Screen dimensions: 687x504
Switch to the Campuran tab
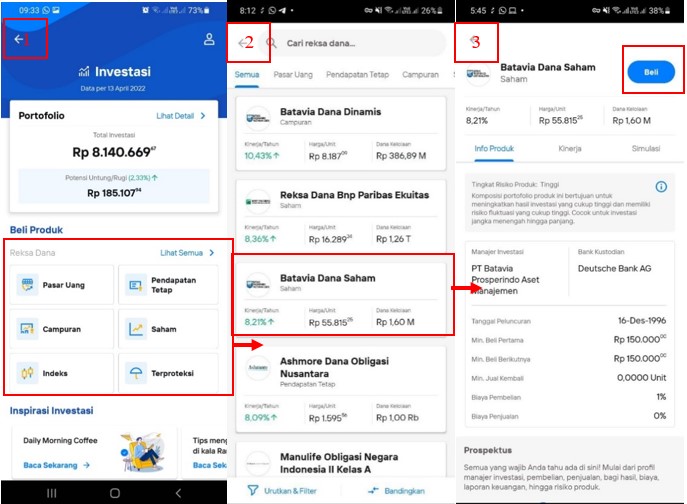click(420, 75)
